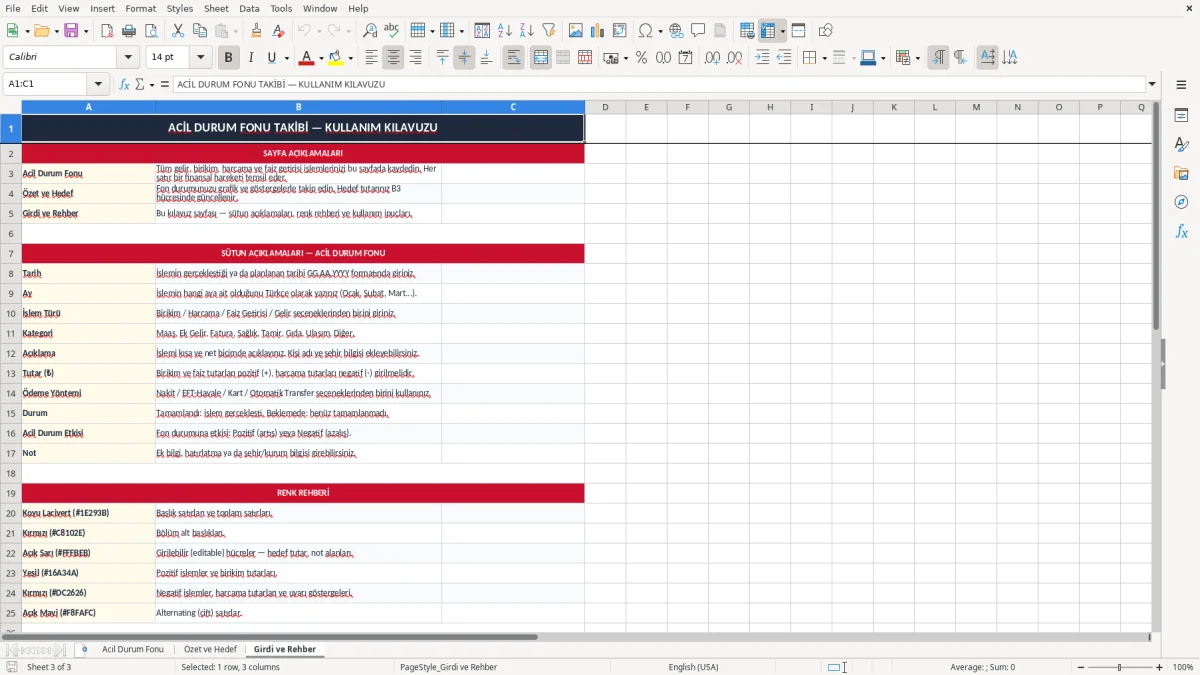Click the Save document icon
The image size is (1200, 675).
70,31
